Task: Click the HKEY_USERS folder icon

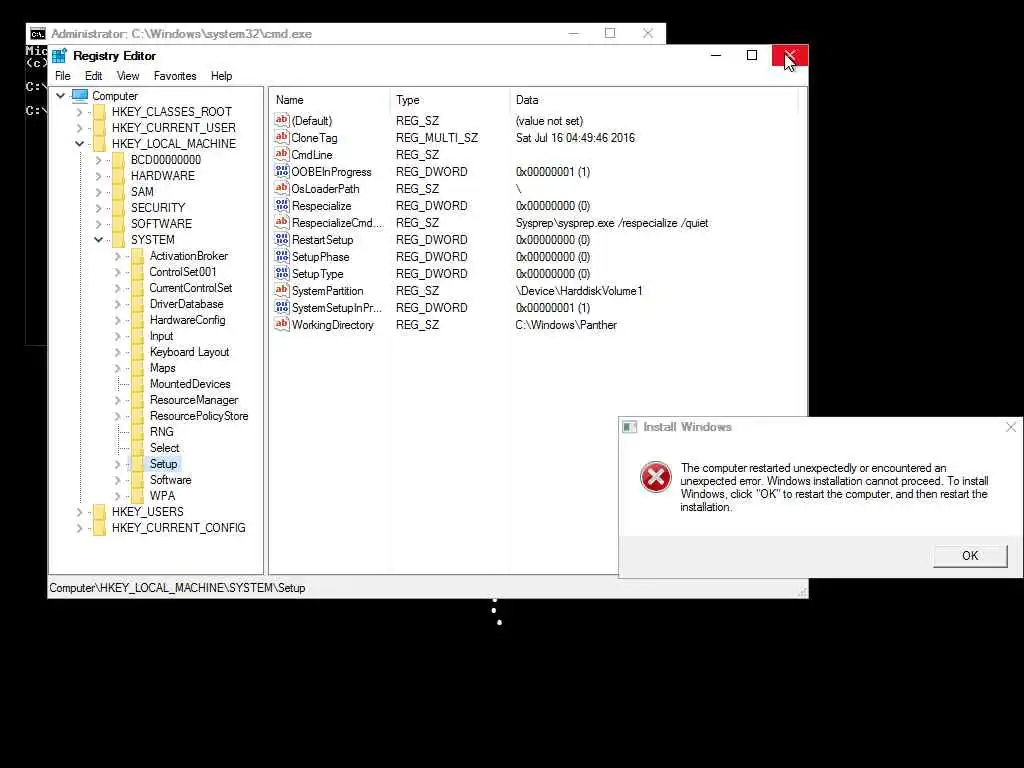Action: [x=99, y=511]
